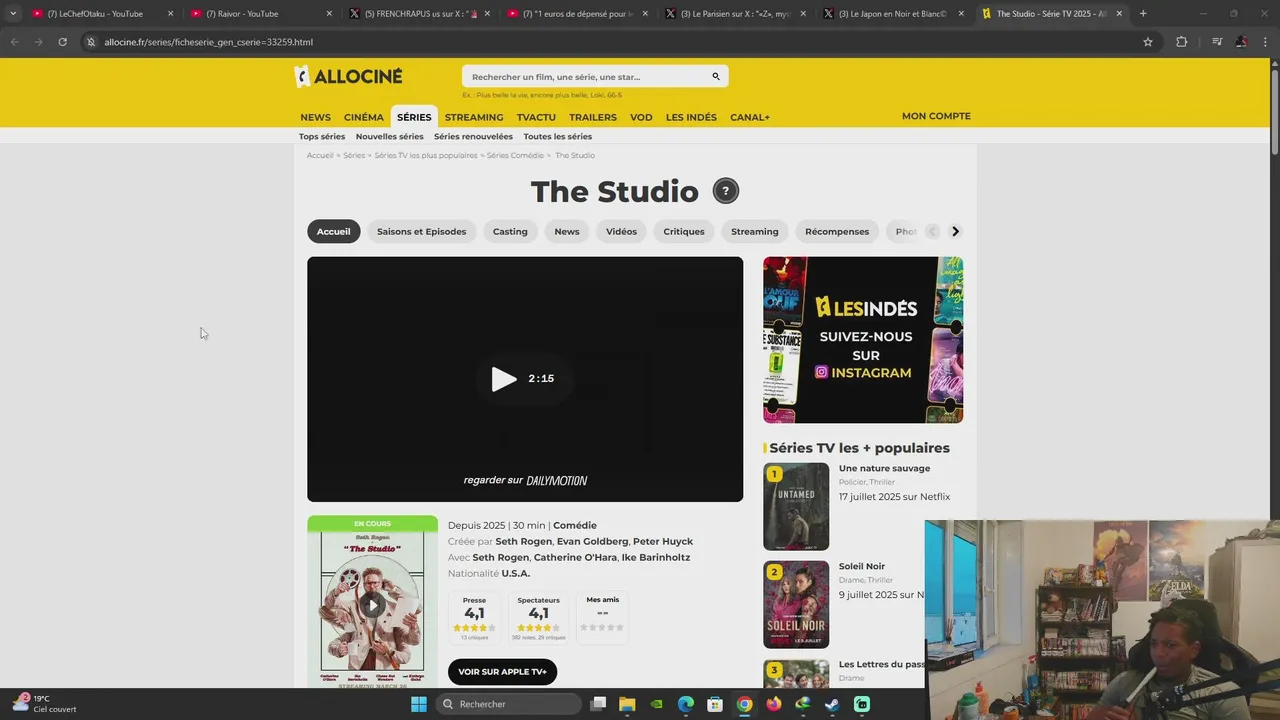
Task: Go to Toutes les séries
Action: [x=558, y=136]
